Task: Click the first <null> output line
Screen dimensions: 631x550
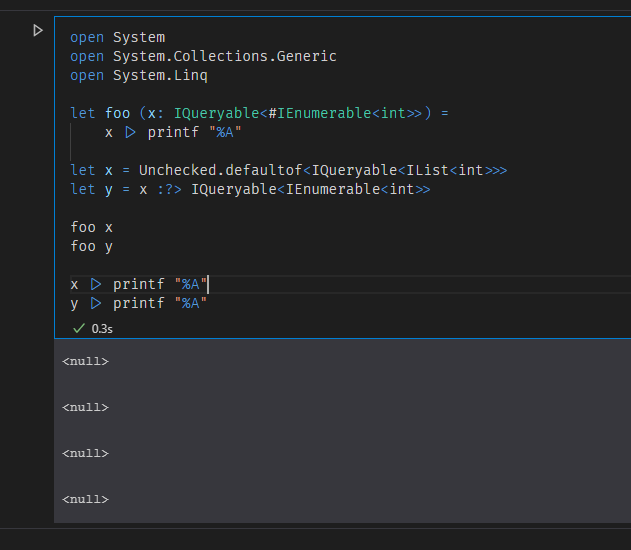Action: 85,361
